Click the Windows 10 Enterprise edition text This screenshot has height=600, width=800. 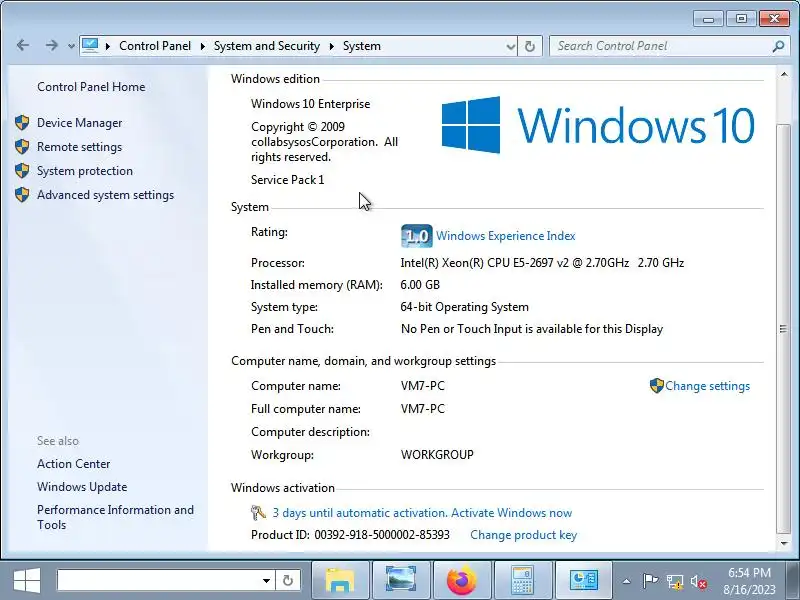(x=310, y=104)
